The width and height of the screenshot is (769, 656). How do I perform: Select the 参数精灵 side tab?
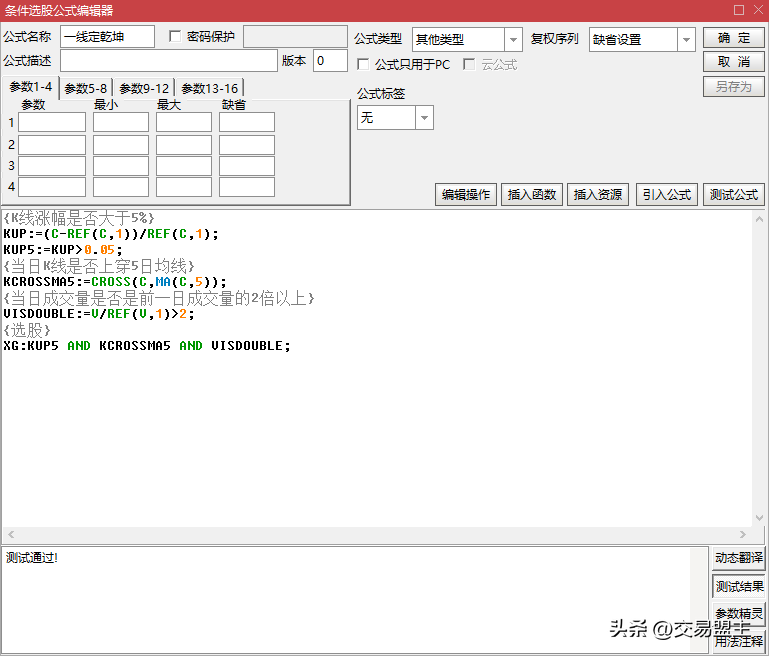pos(739,614)
